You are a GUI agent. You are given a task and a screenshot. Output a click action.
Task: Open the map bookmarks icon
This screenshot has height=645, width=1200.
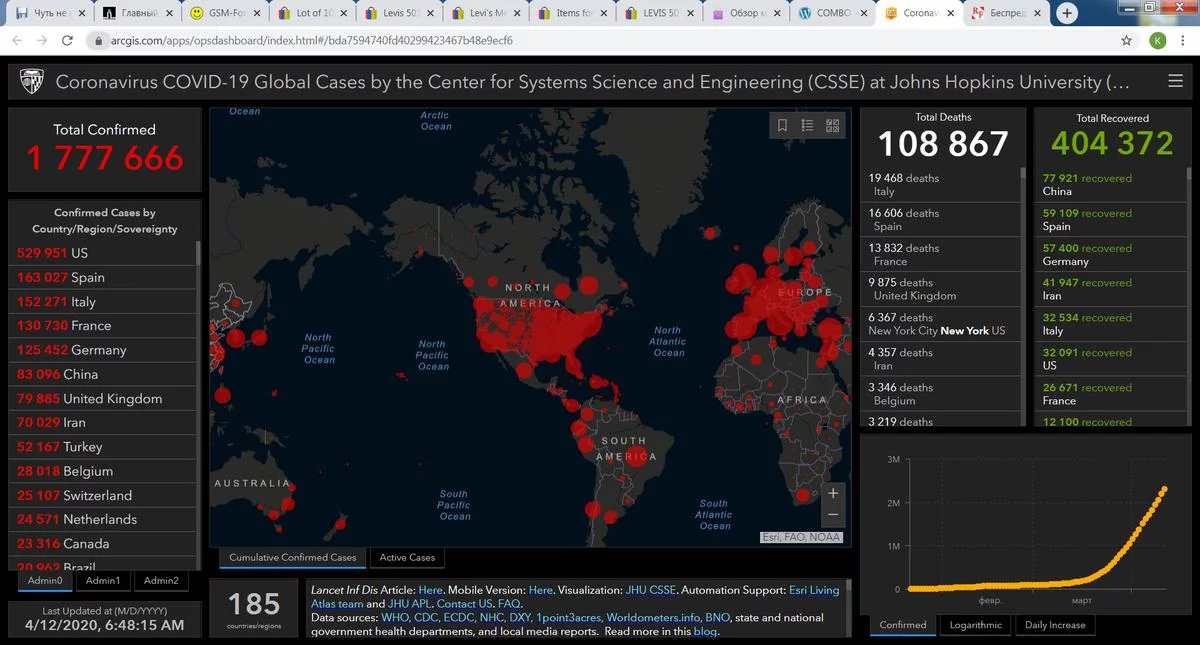click(782, 125)
